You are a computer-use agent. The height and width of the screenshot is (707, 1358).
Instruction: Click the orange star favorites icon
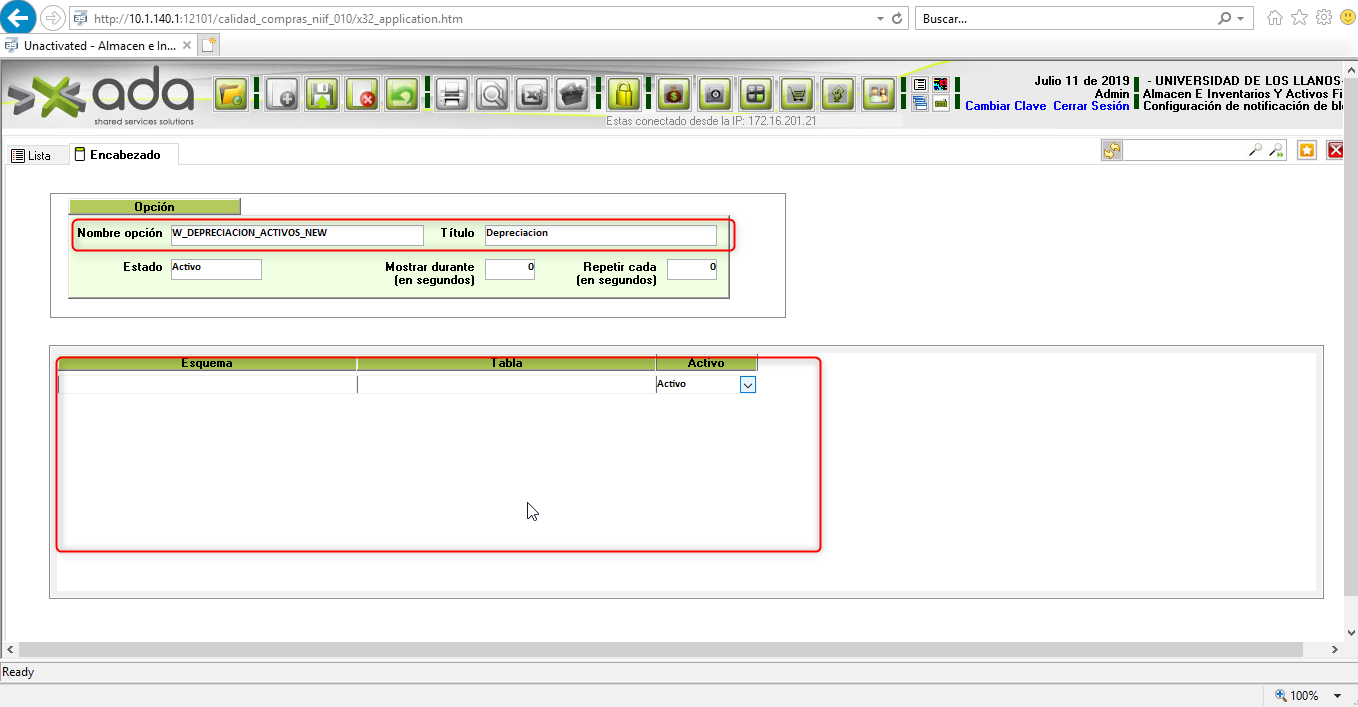1306,150
